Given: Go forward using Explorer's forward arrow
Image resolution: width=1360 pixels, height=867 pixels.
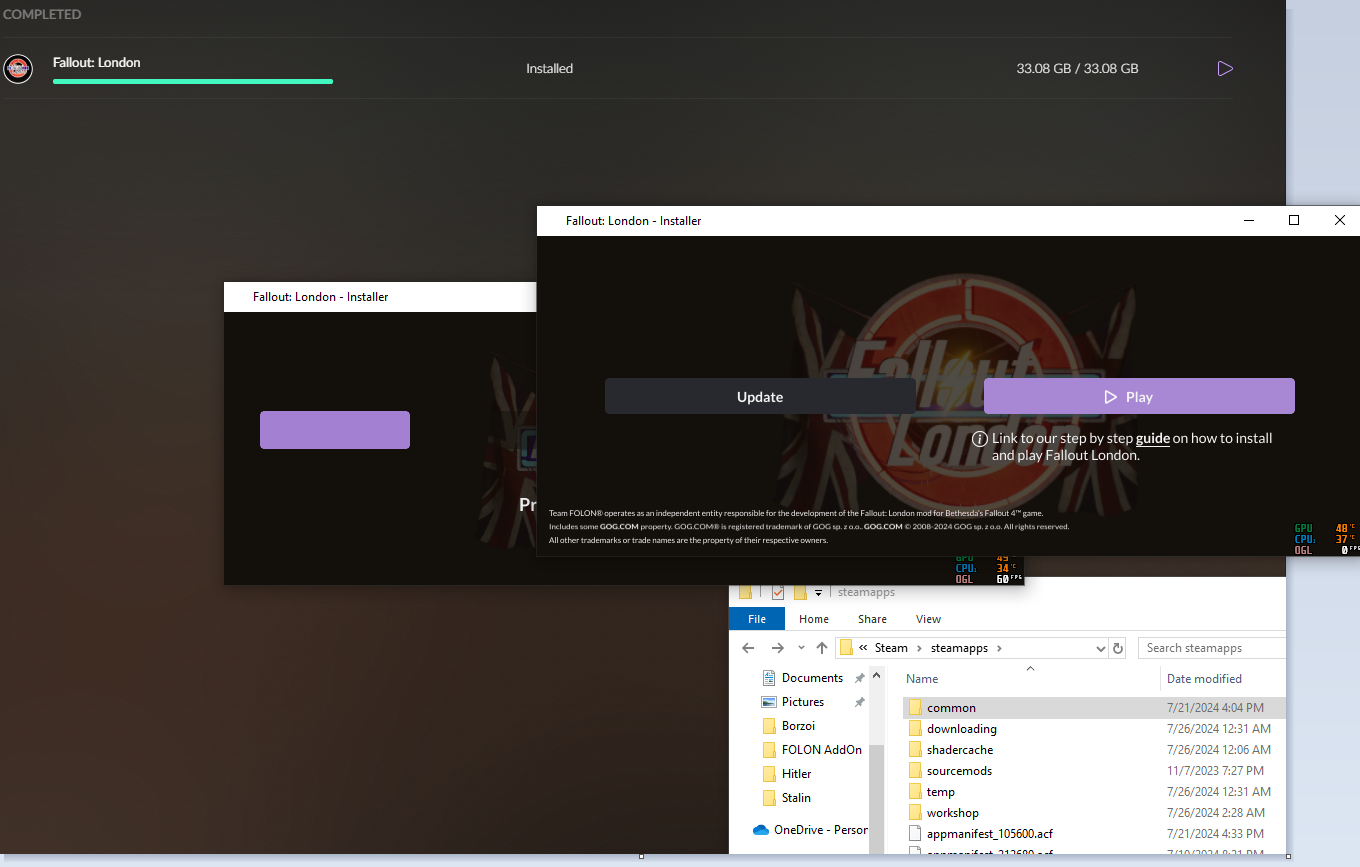Looking at the screenshot, I should pyautogui.click(x=778, y=648).
